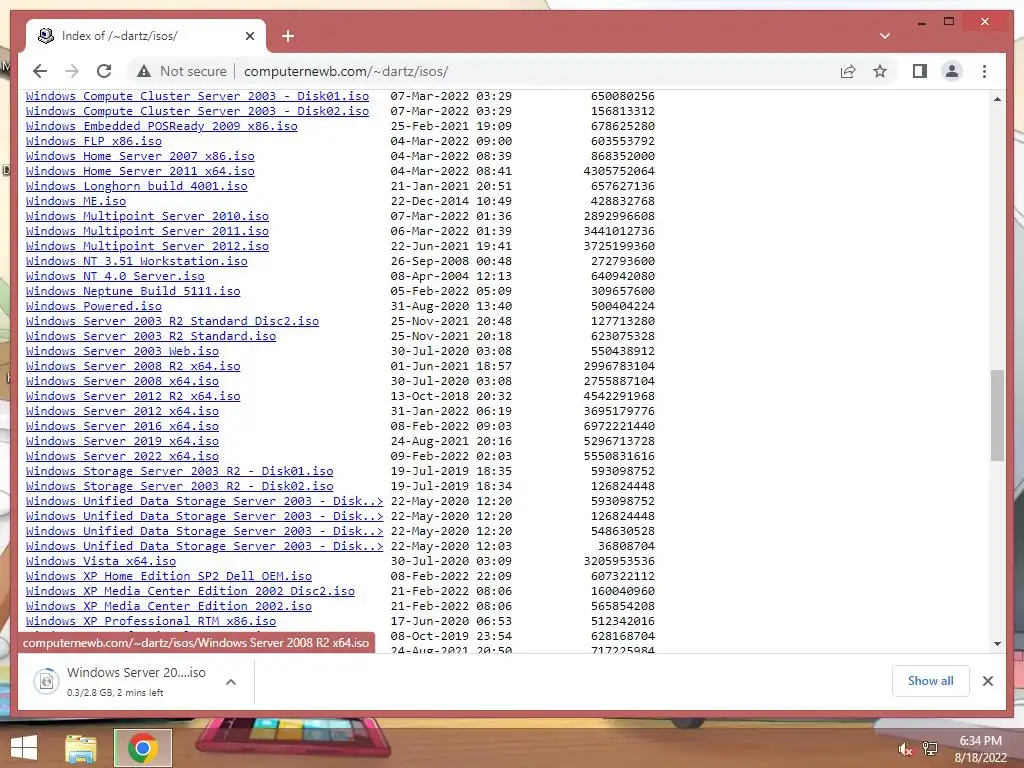
Task: View the Not secure site warning
Action: pyautogui.click(x=182, y=71)
